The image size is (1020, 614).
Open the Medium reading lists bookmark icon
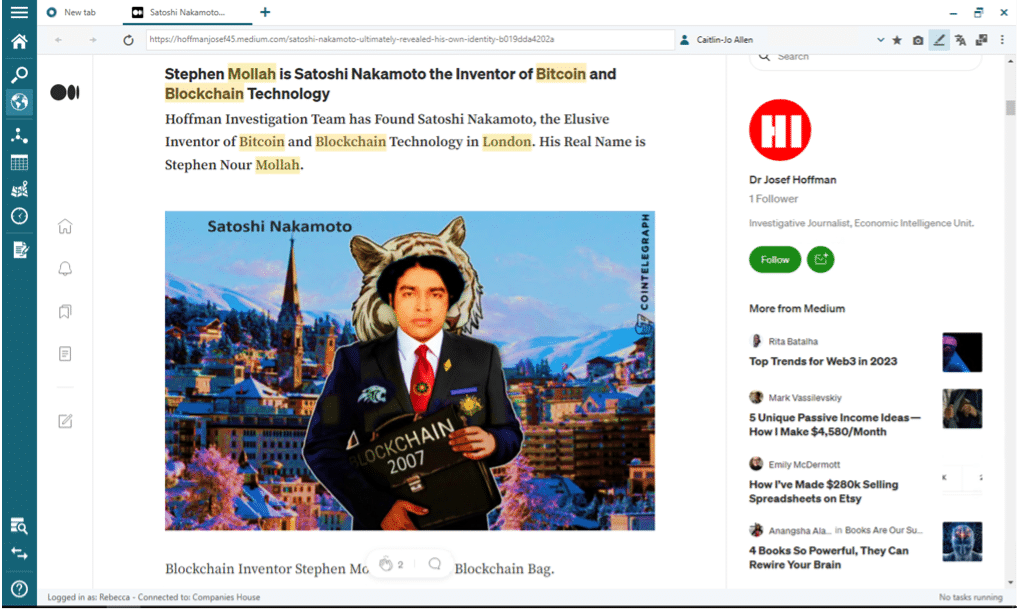pos(65,312)
